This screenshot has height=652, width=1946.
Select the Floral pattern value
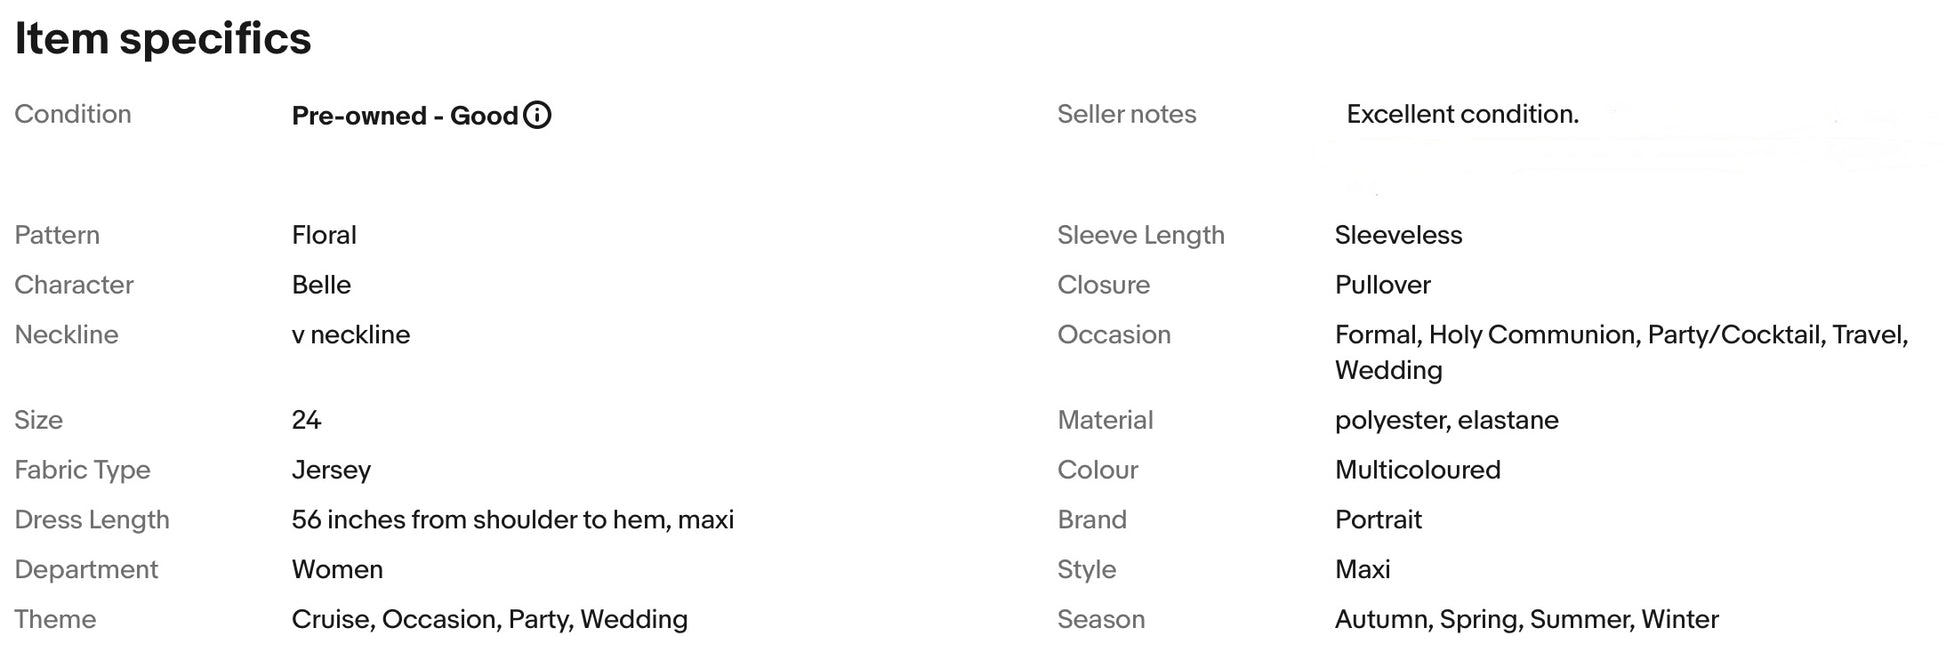(x=324, y=235)
